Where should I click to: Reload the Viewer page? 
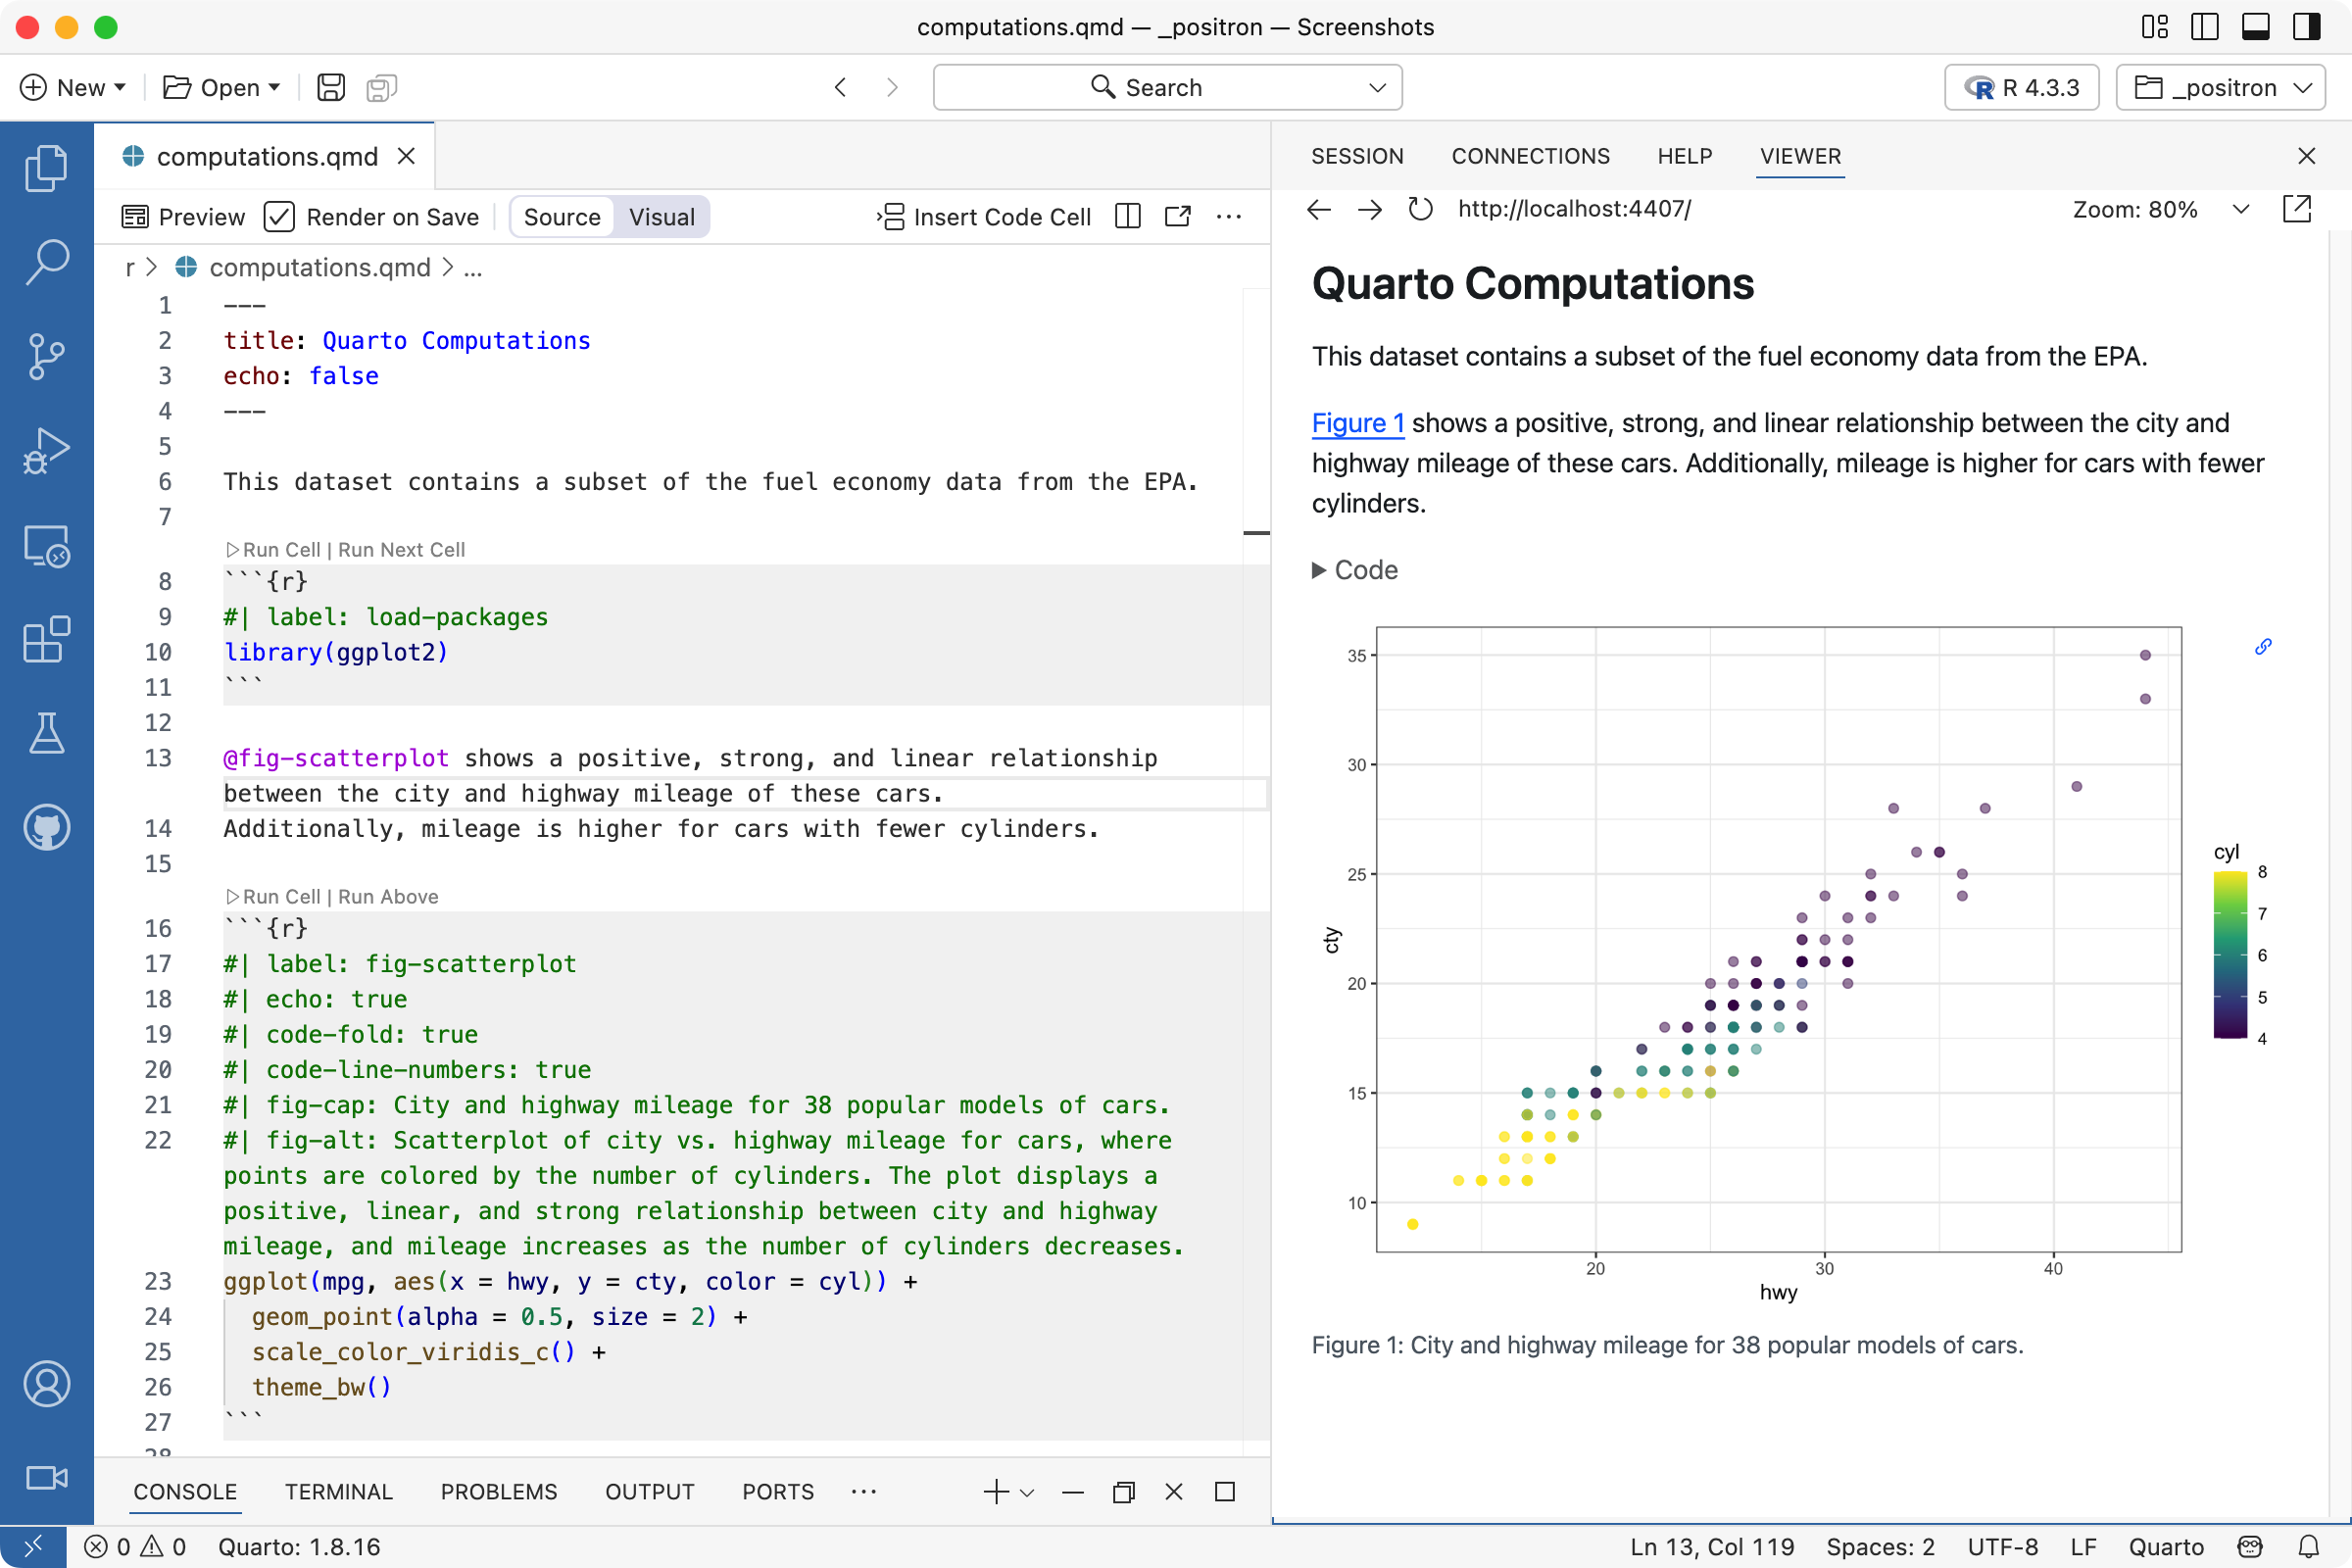(x=1420, y=209)
